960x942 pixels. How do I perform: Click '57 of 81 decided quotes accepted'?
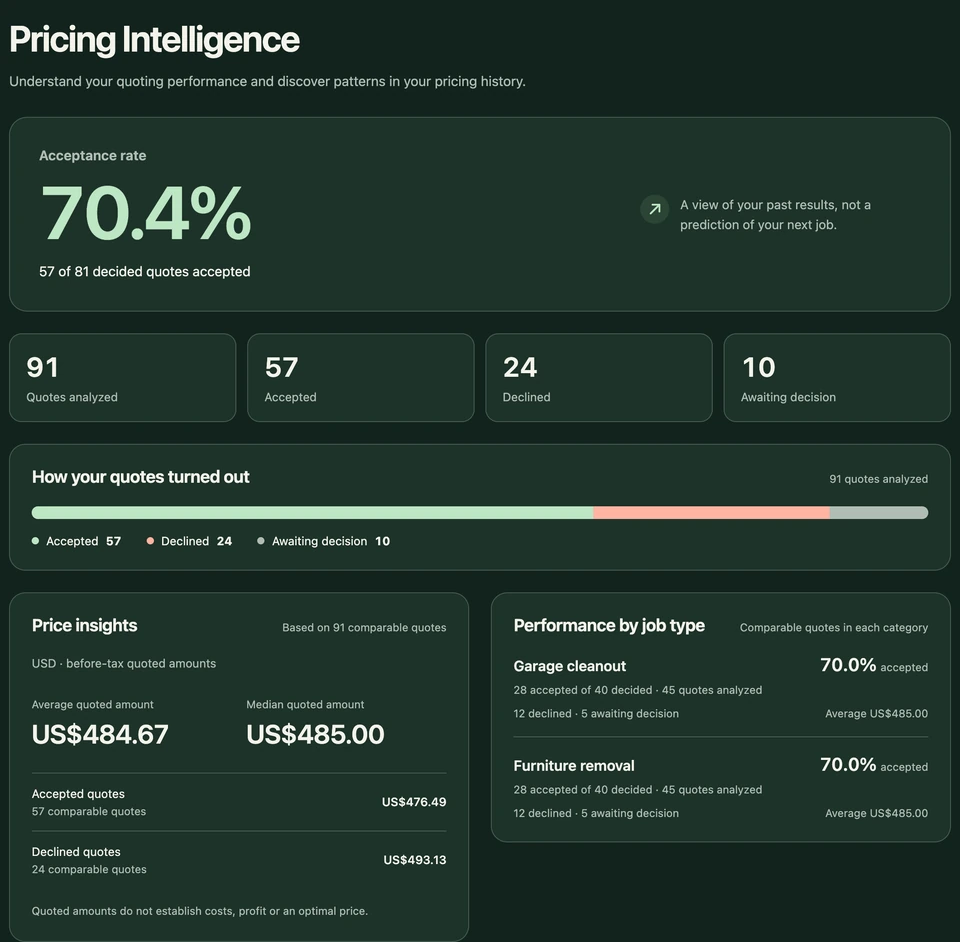144,272
